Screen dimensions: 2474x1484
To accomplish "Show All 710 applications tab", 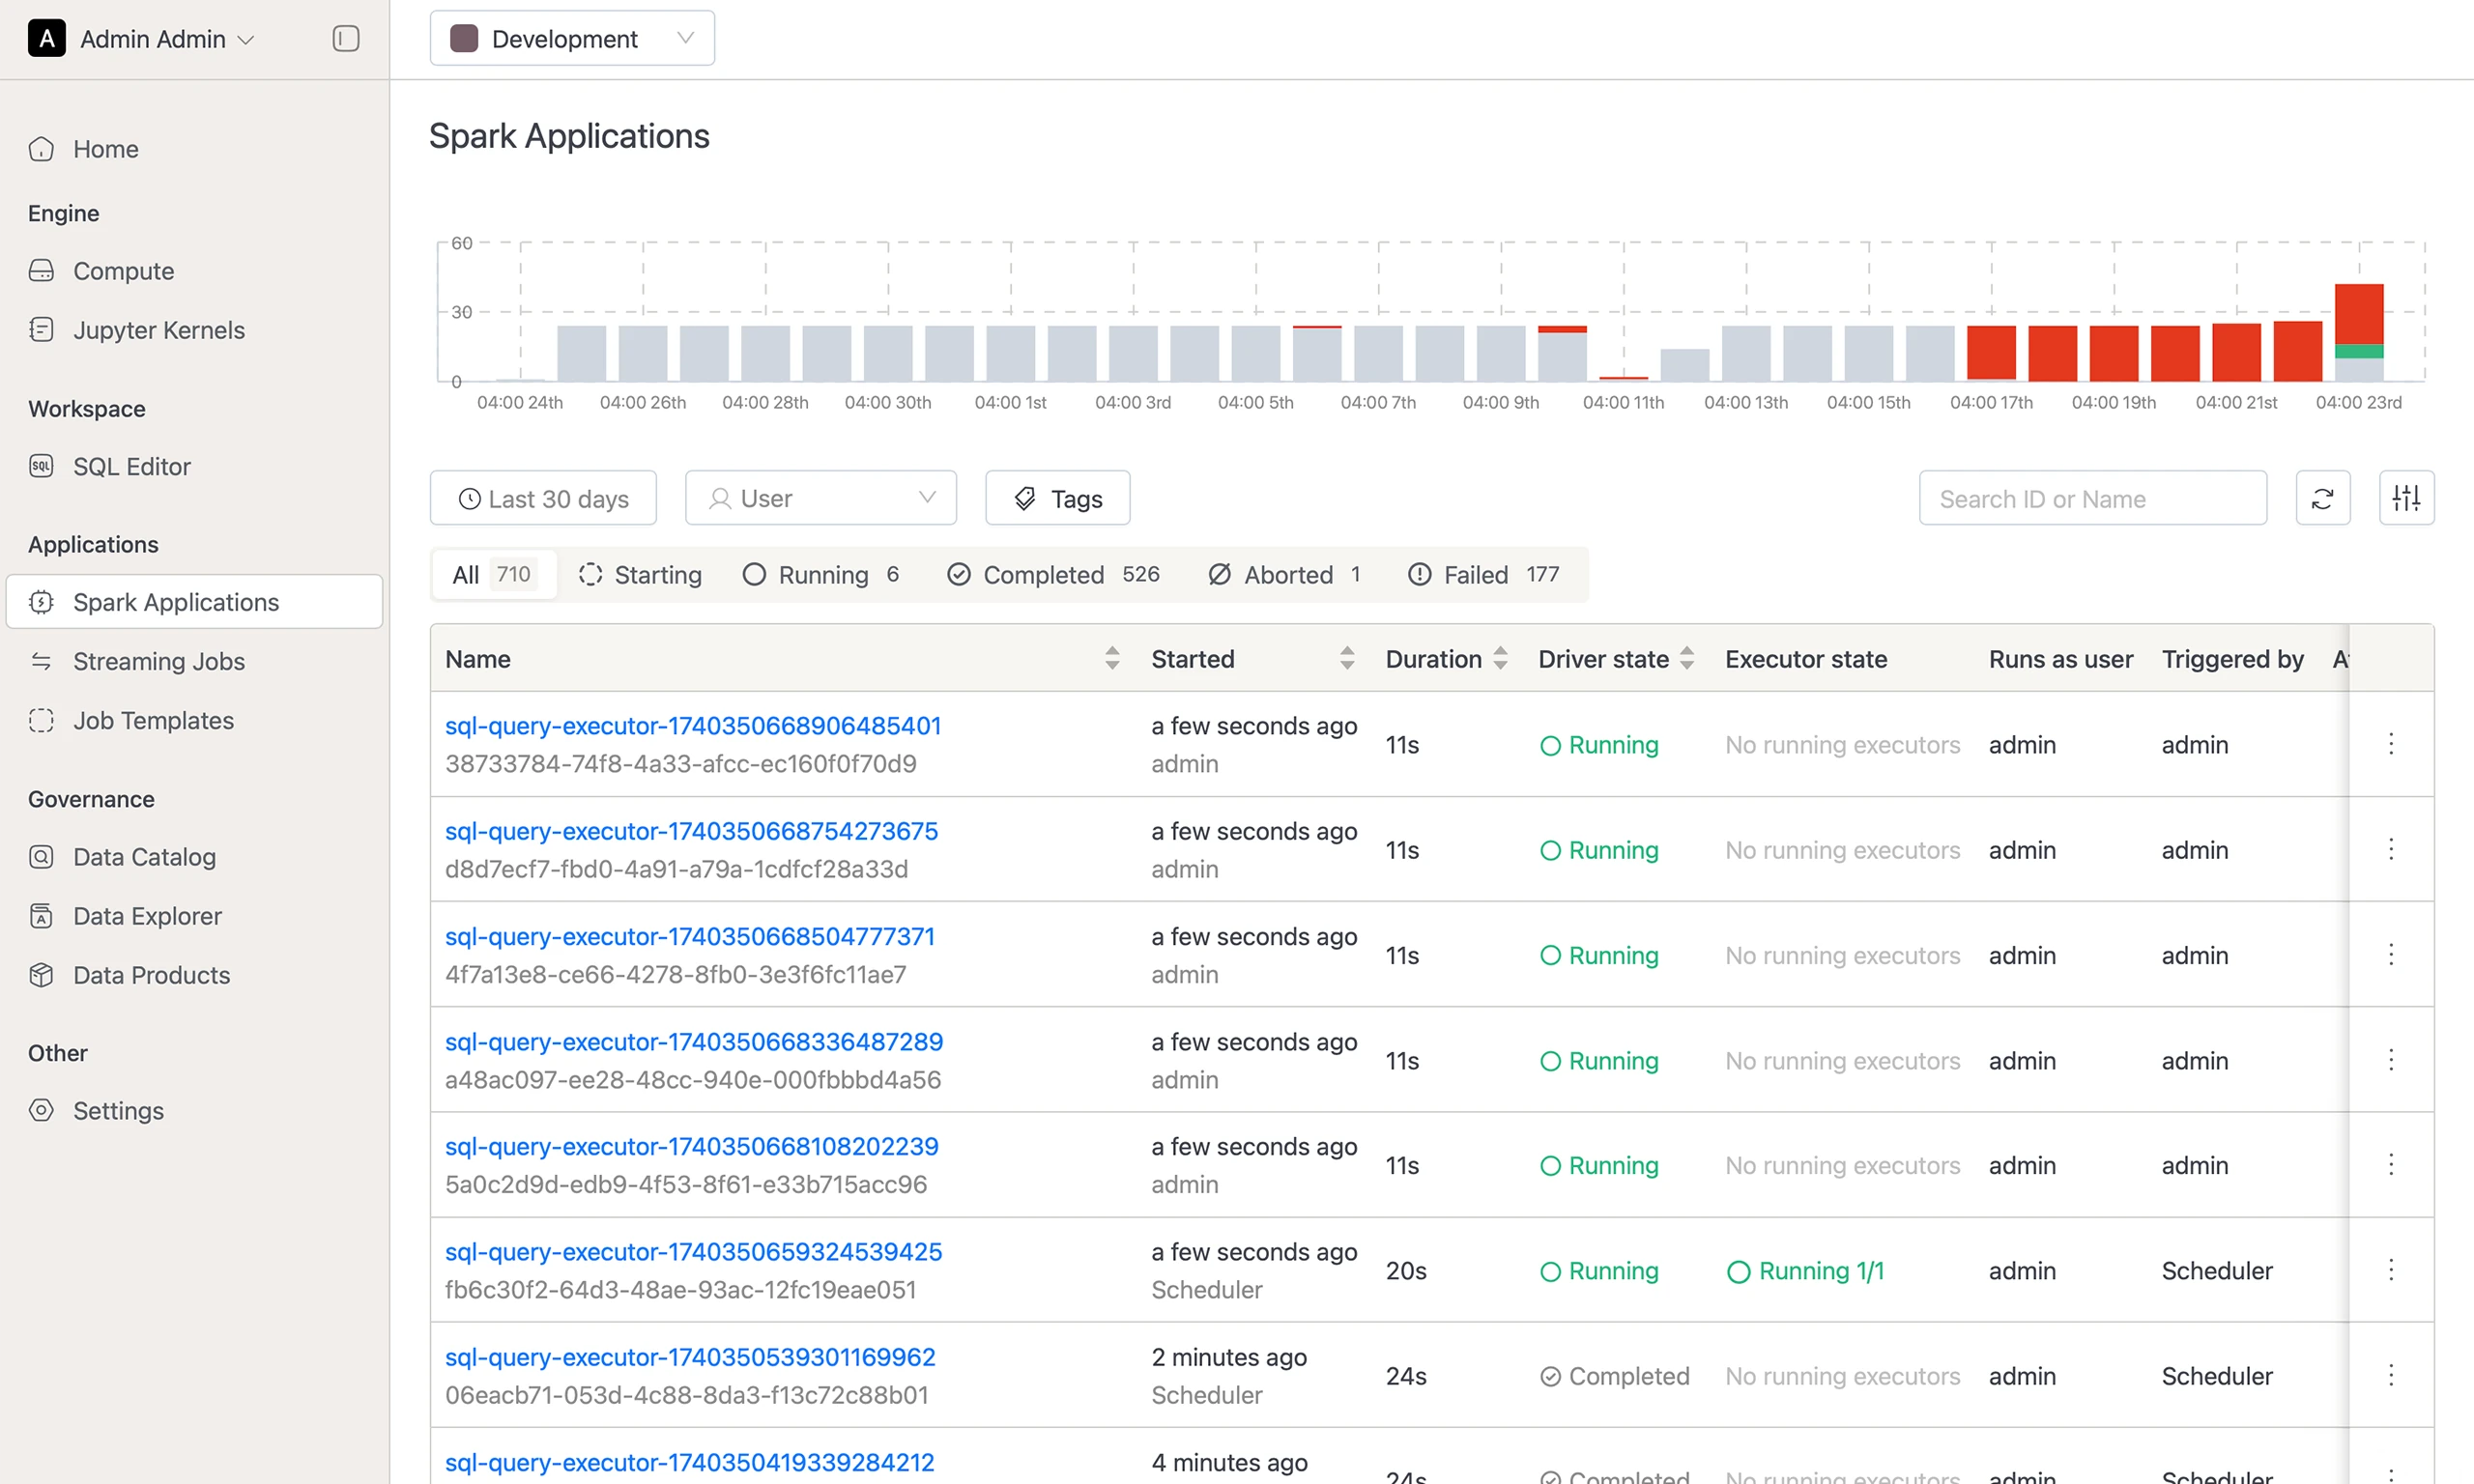I will tap(493, 574).
